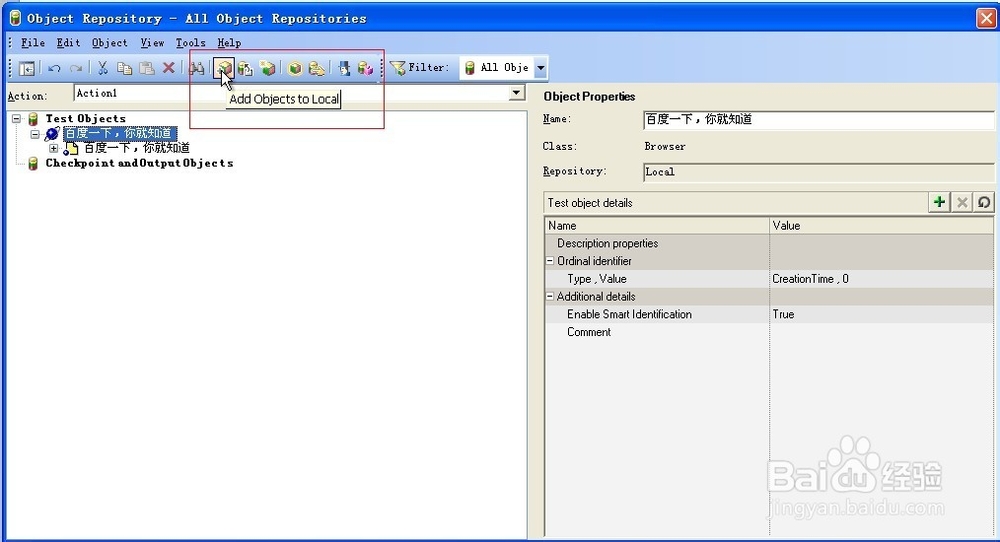
Task: Close the Object Repository window
Action: (986, 18)
